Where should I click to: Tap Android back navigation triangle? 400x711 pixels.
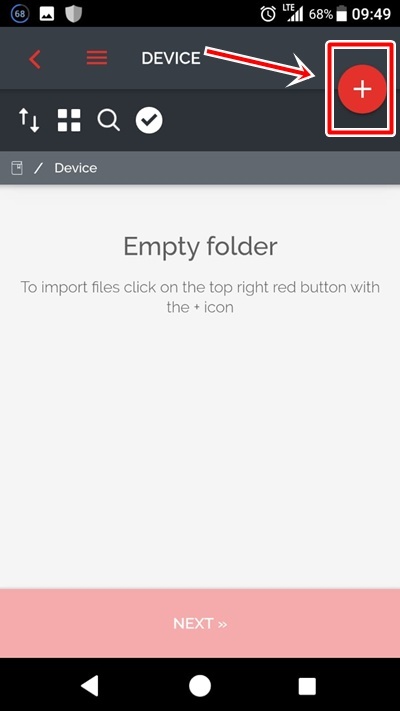pyautogui.click(x=90, y=687)
